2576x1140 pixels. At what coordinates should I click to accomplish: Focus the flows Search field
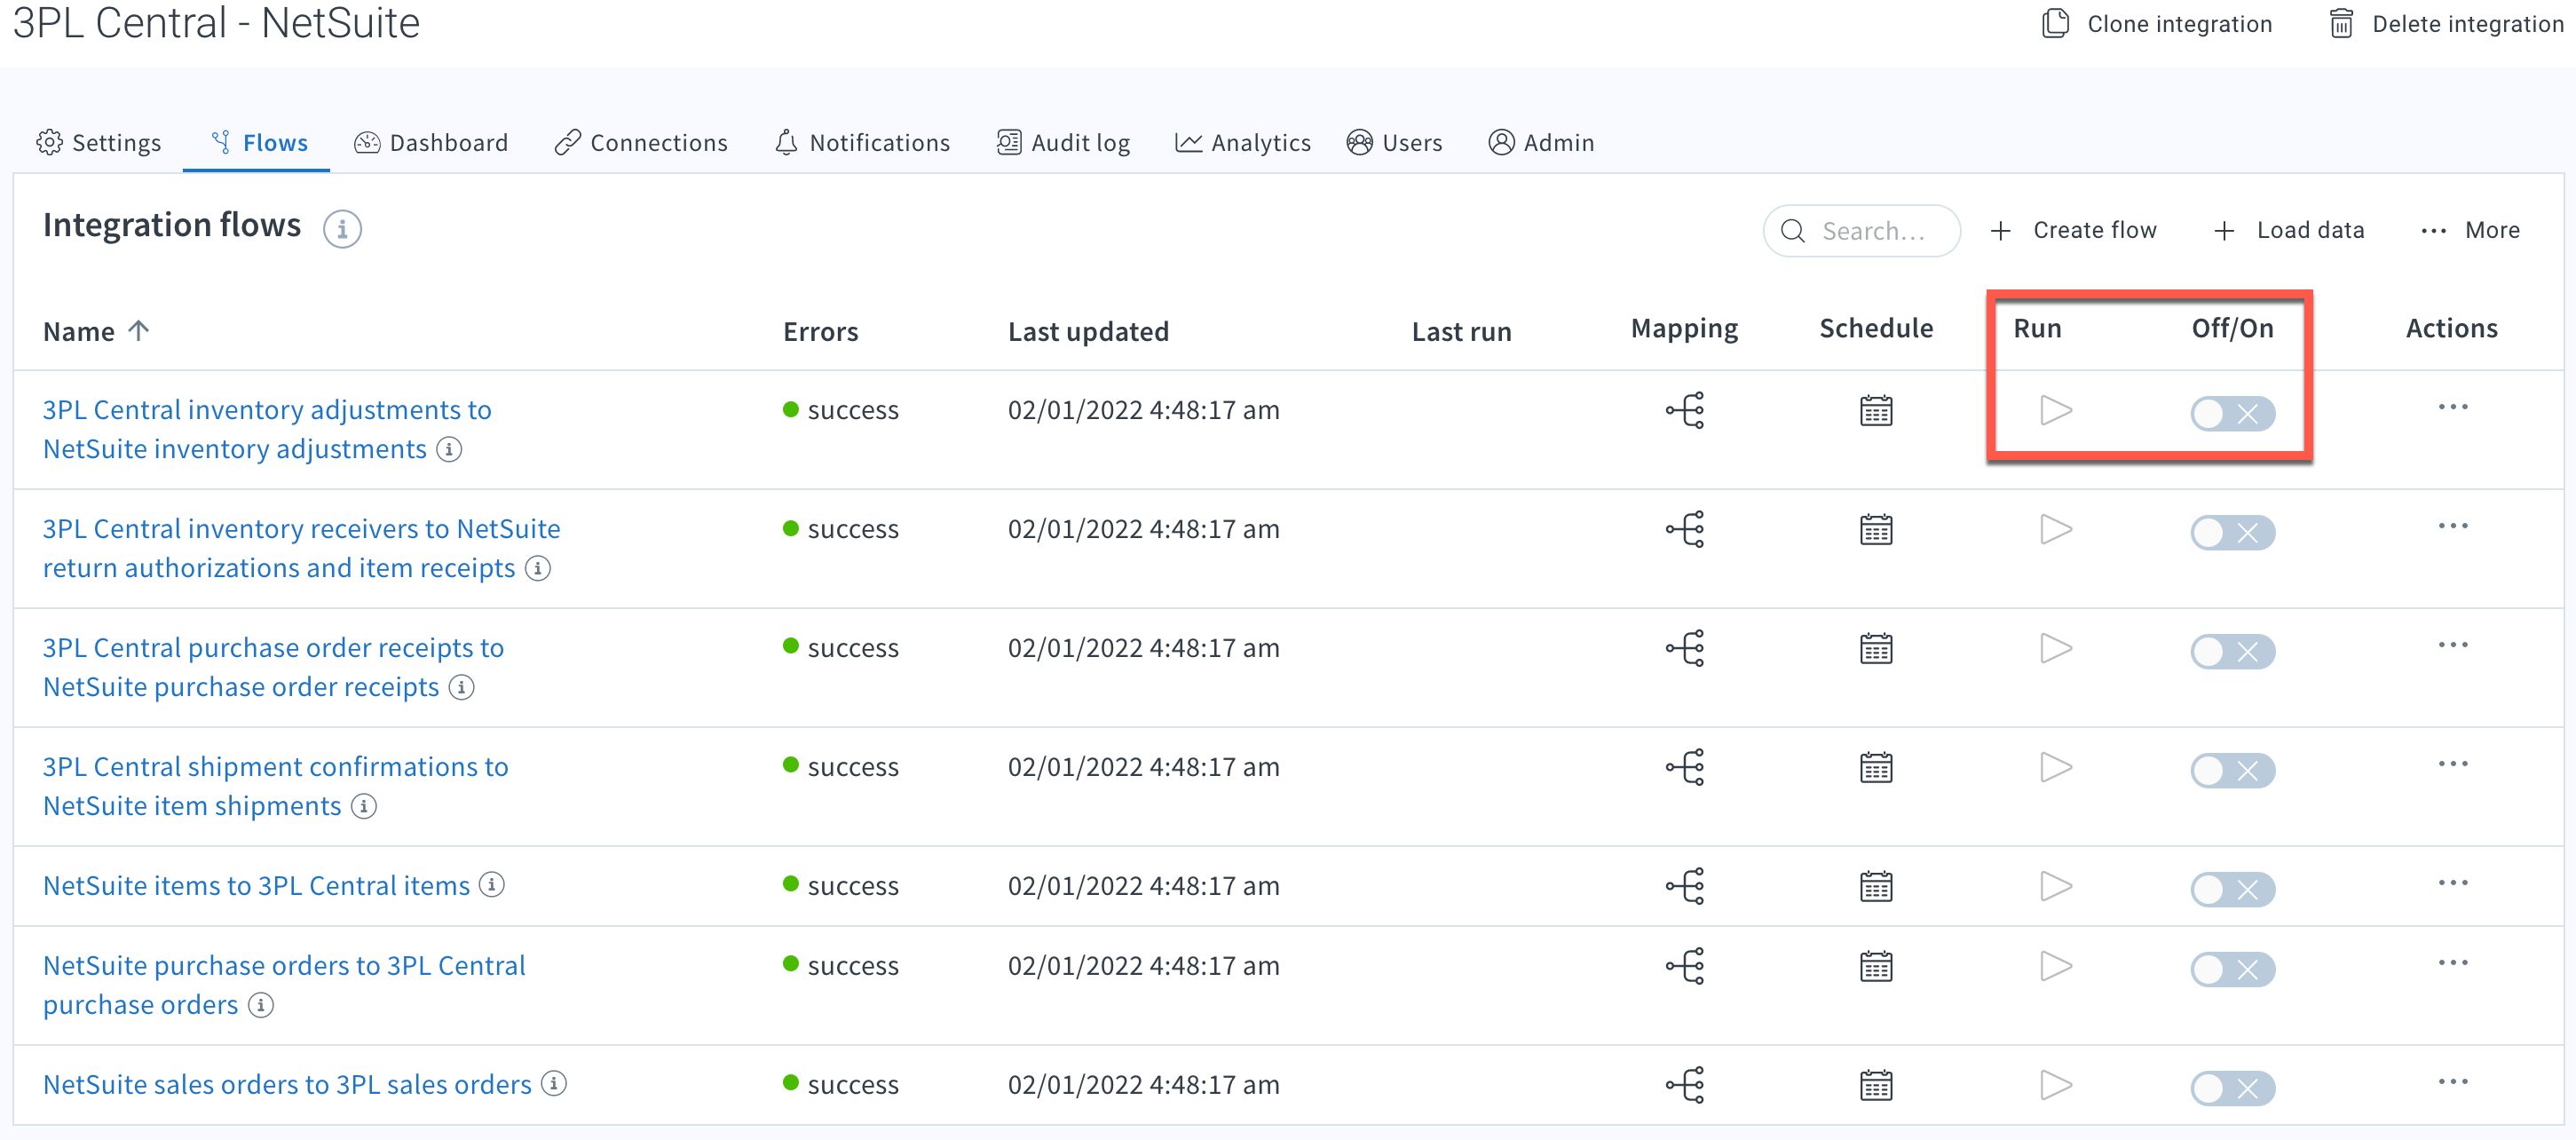[x=1861, y=231]
